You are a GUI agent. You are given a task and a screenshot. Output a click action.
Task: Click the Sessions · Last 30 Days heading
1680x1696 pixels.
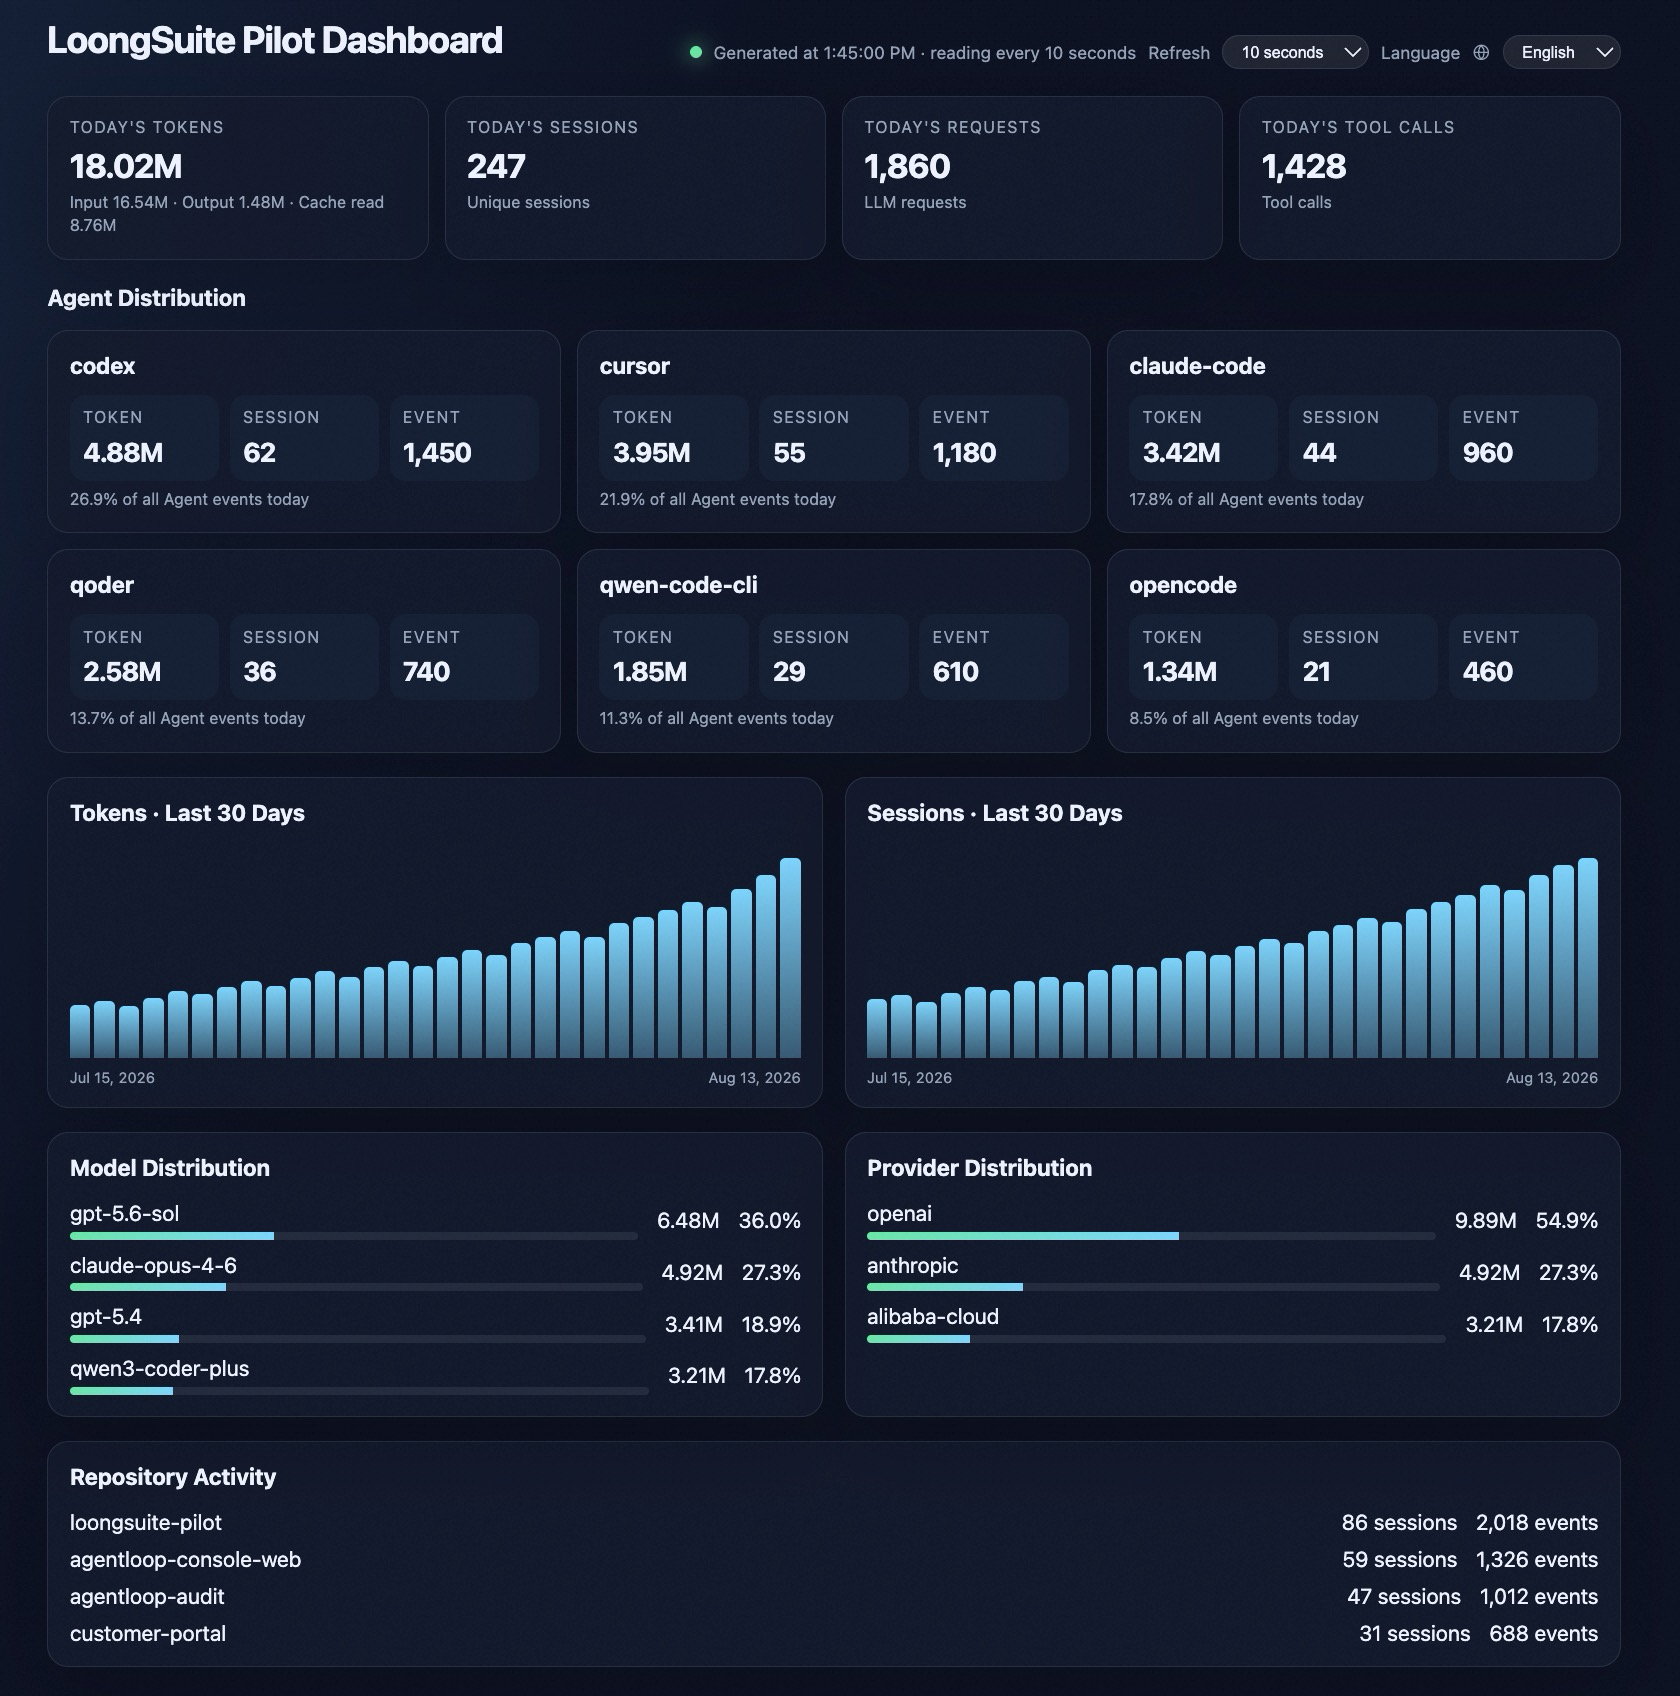[x=994, y=813]
